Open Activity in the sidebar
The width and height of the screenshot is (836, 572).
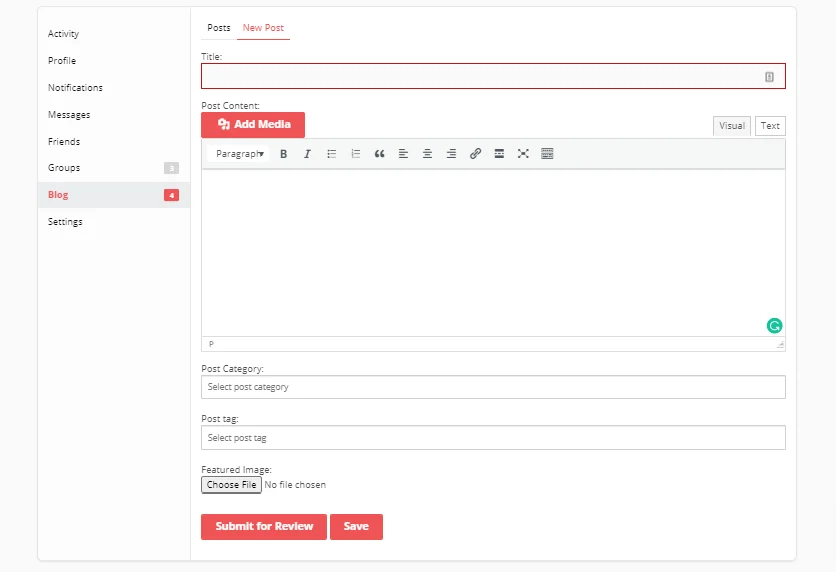[63, 34]
